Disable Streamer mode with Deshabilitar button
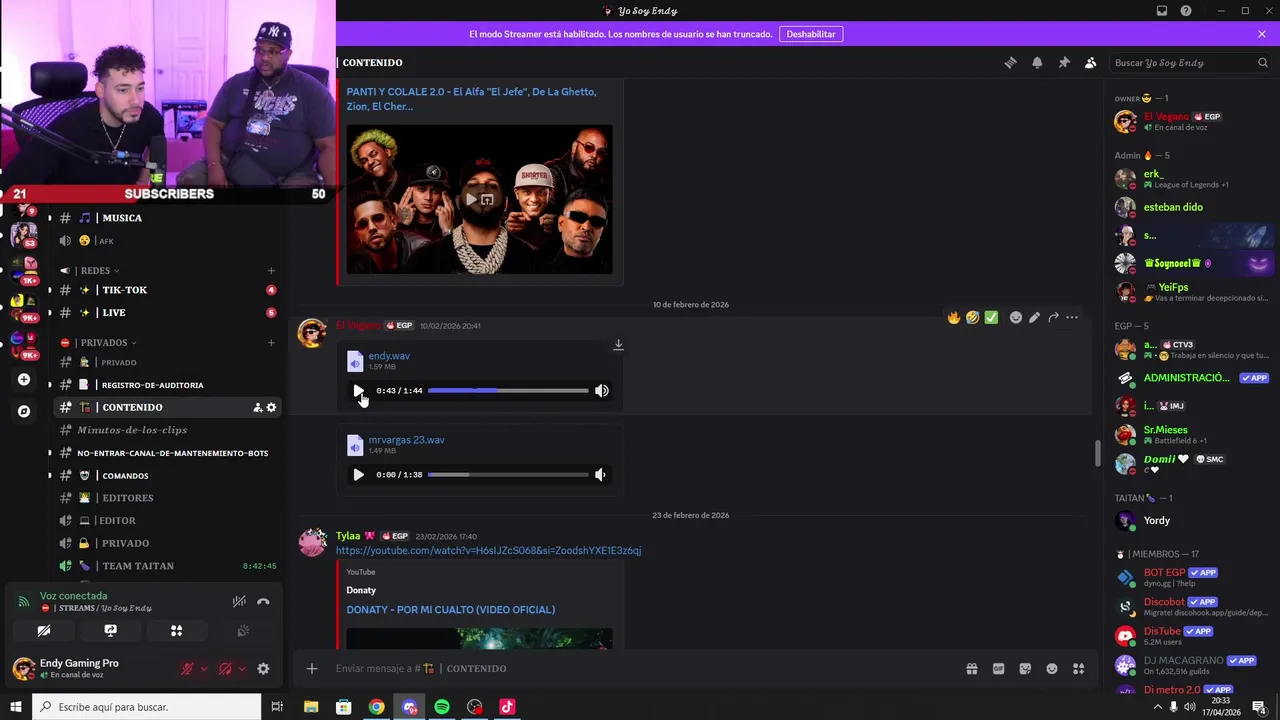Viewport: 1280px width, 720px height. pyautogui.click(x=810, y=34)
